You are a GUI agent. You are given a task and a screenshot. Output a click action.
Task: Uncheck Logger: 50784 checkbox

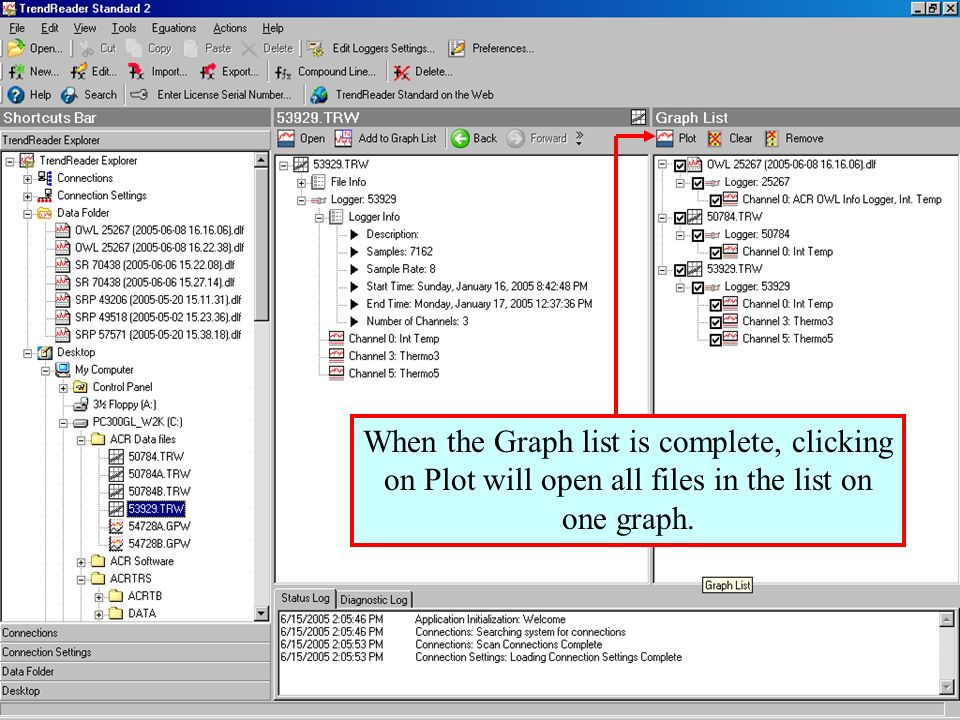pyautogui.click(x=697, y=235)
